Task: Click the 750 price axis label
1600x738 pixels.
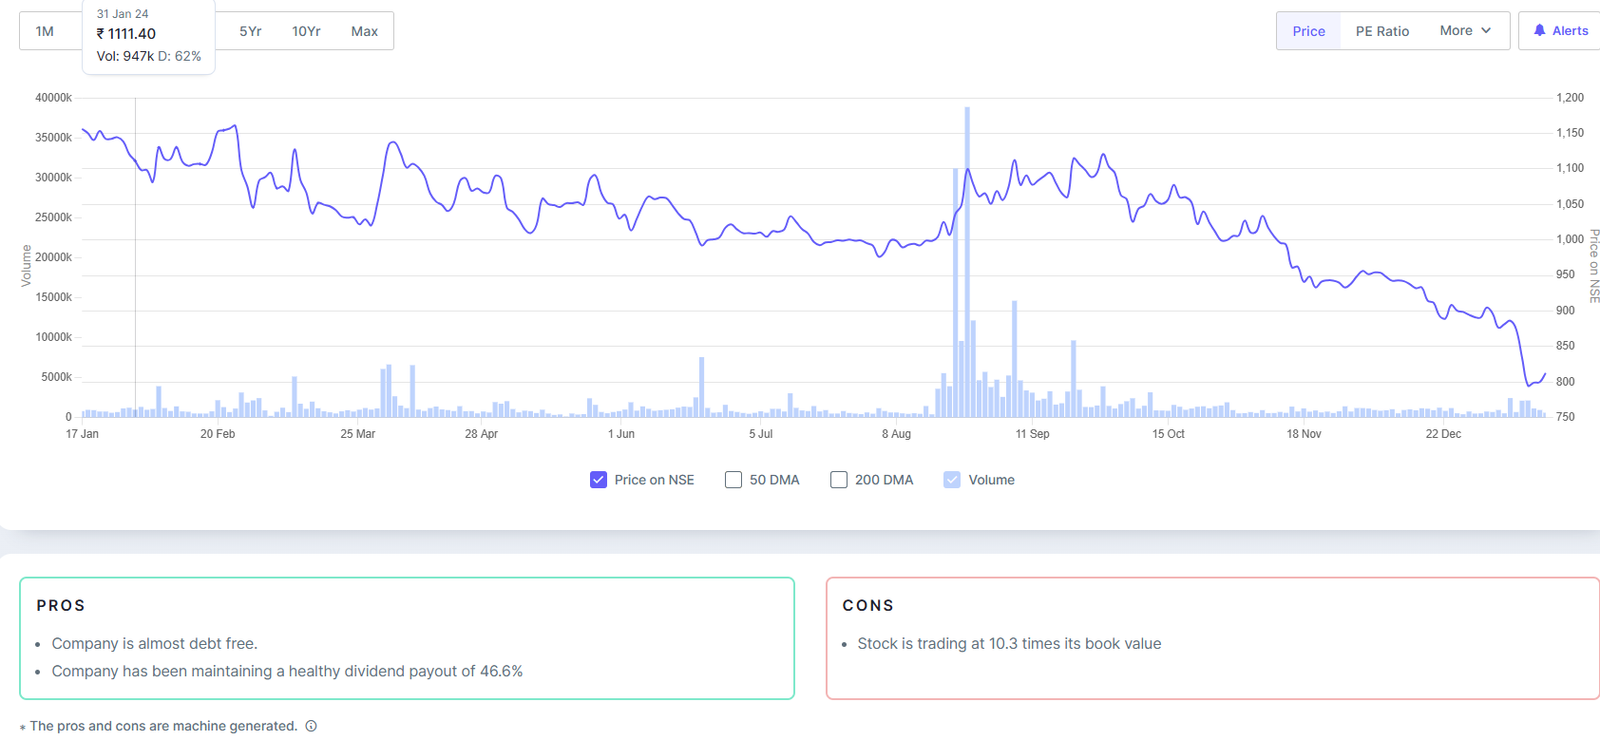Action: (1565, 417)
